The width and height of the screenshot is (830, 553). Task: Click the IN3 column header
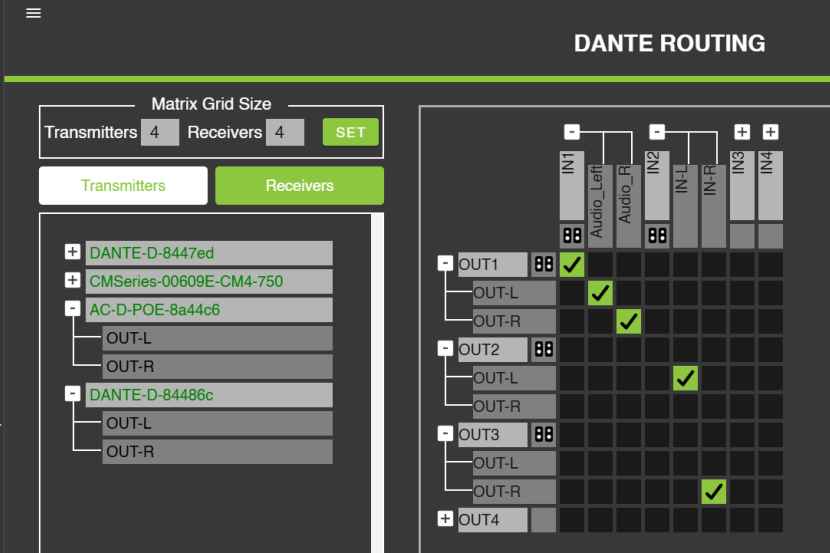coord(742,185)
